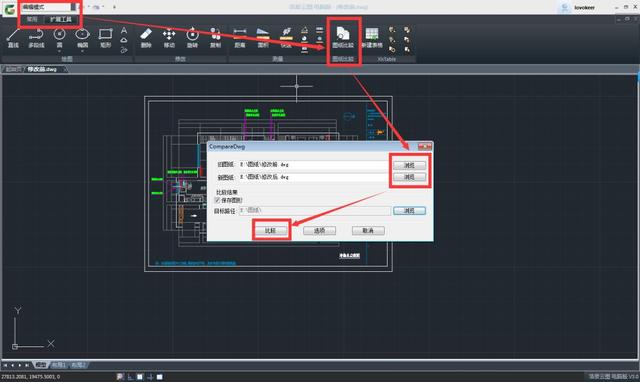Pick the Rotate (旋转) tool

pyautogui.click(x=192, y=38)
